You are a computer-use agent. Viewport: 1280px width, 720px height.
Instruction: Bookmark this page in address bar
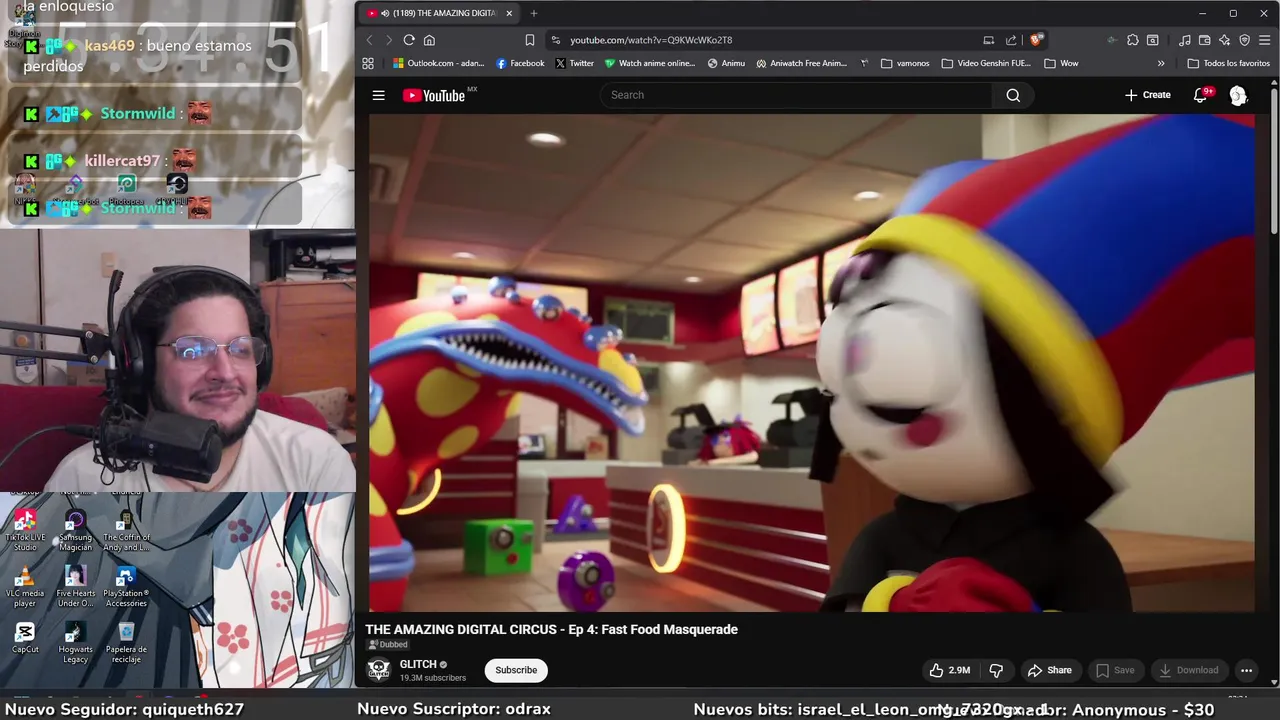(530, 40)
